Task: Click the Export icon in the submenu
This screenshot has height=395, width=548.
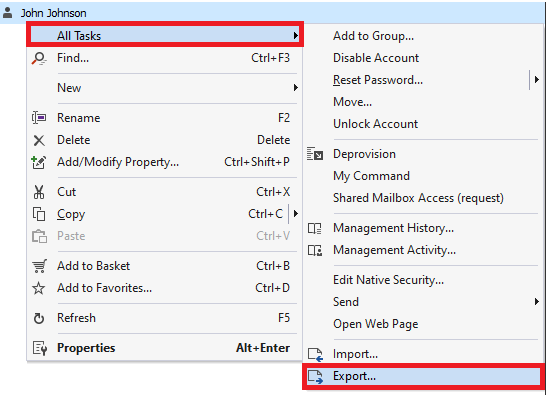Action: click(315, 376)
